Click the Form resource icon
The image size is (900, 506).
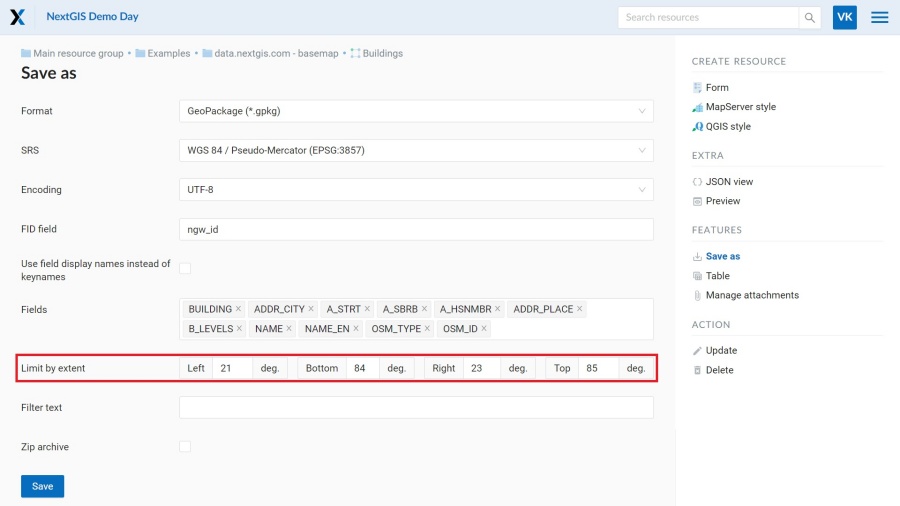tap(697, 87)
